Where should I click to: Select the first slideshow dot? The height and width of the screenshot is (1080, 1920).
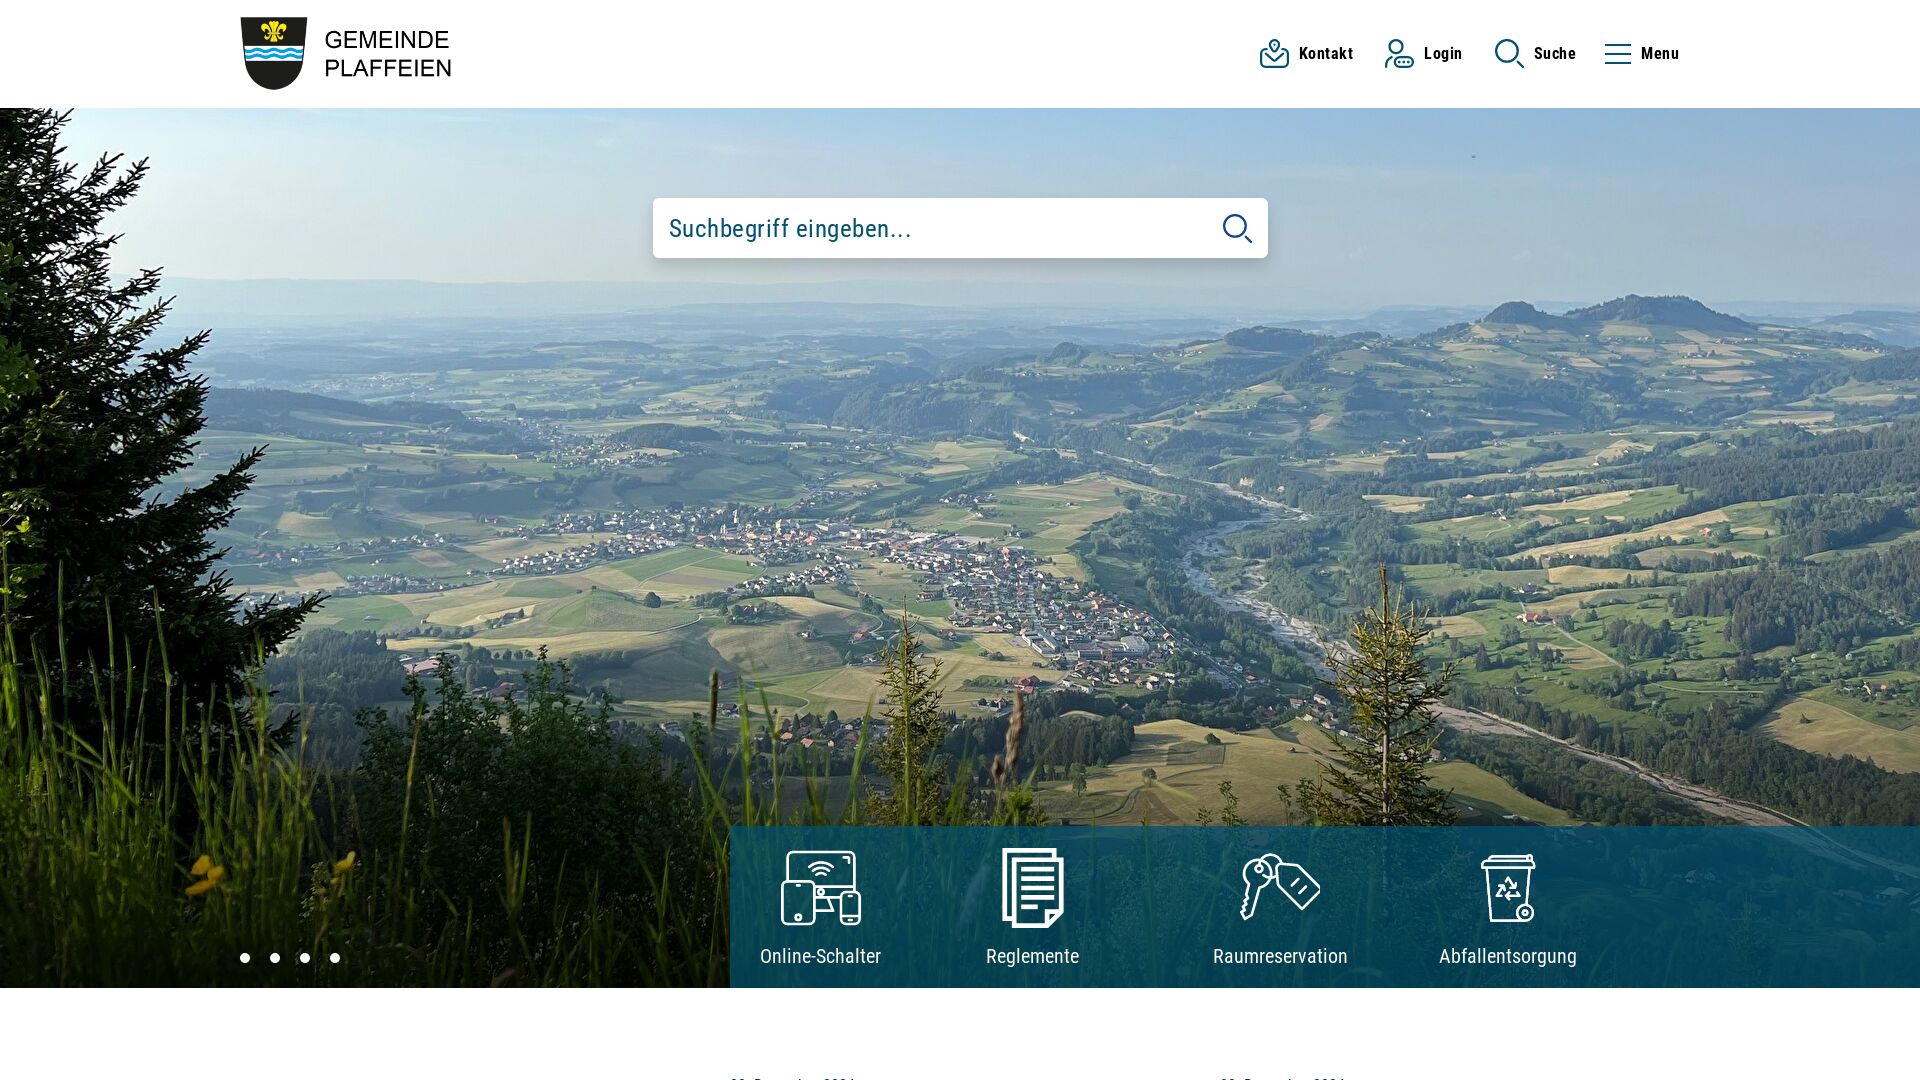tap(245, 958)
